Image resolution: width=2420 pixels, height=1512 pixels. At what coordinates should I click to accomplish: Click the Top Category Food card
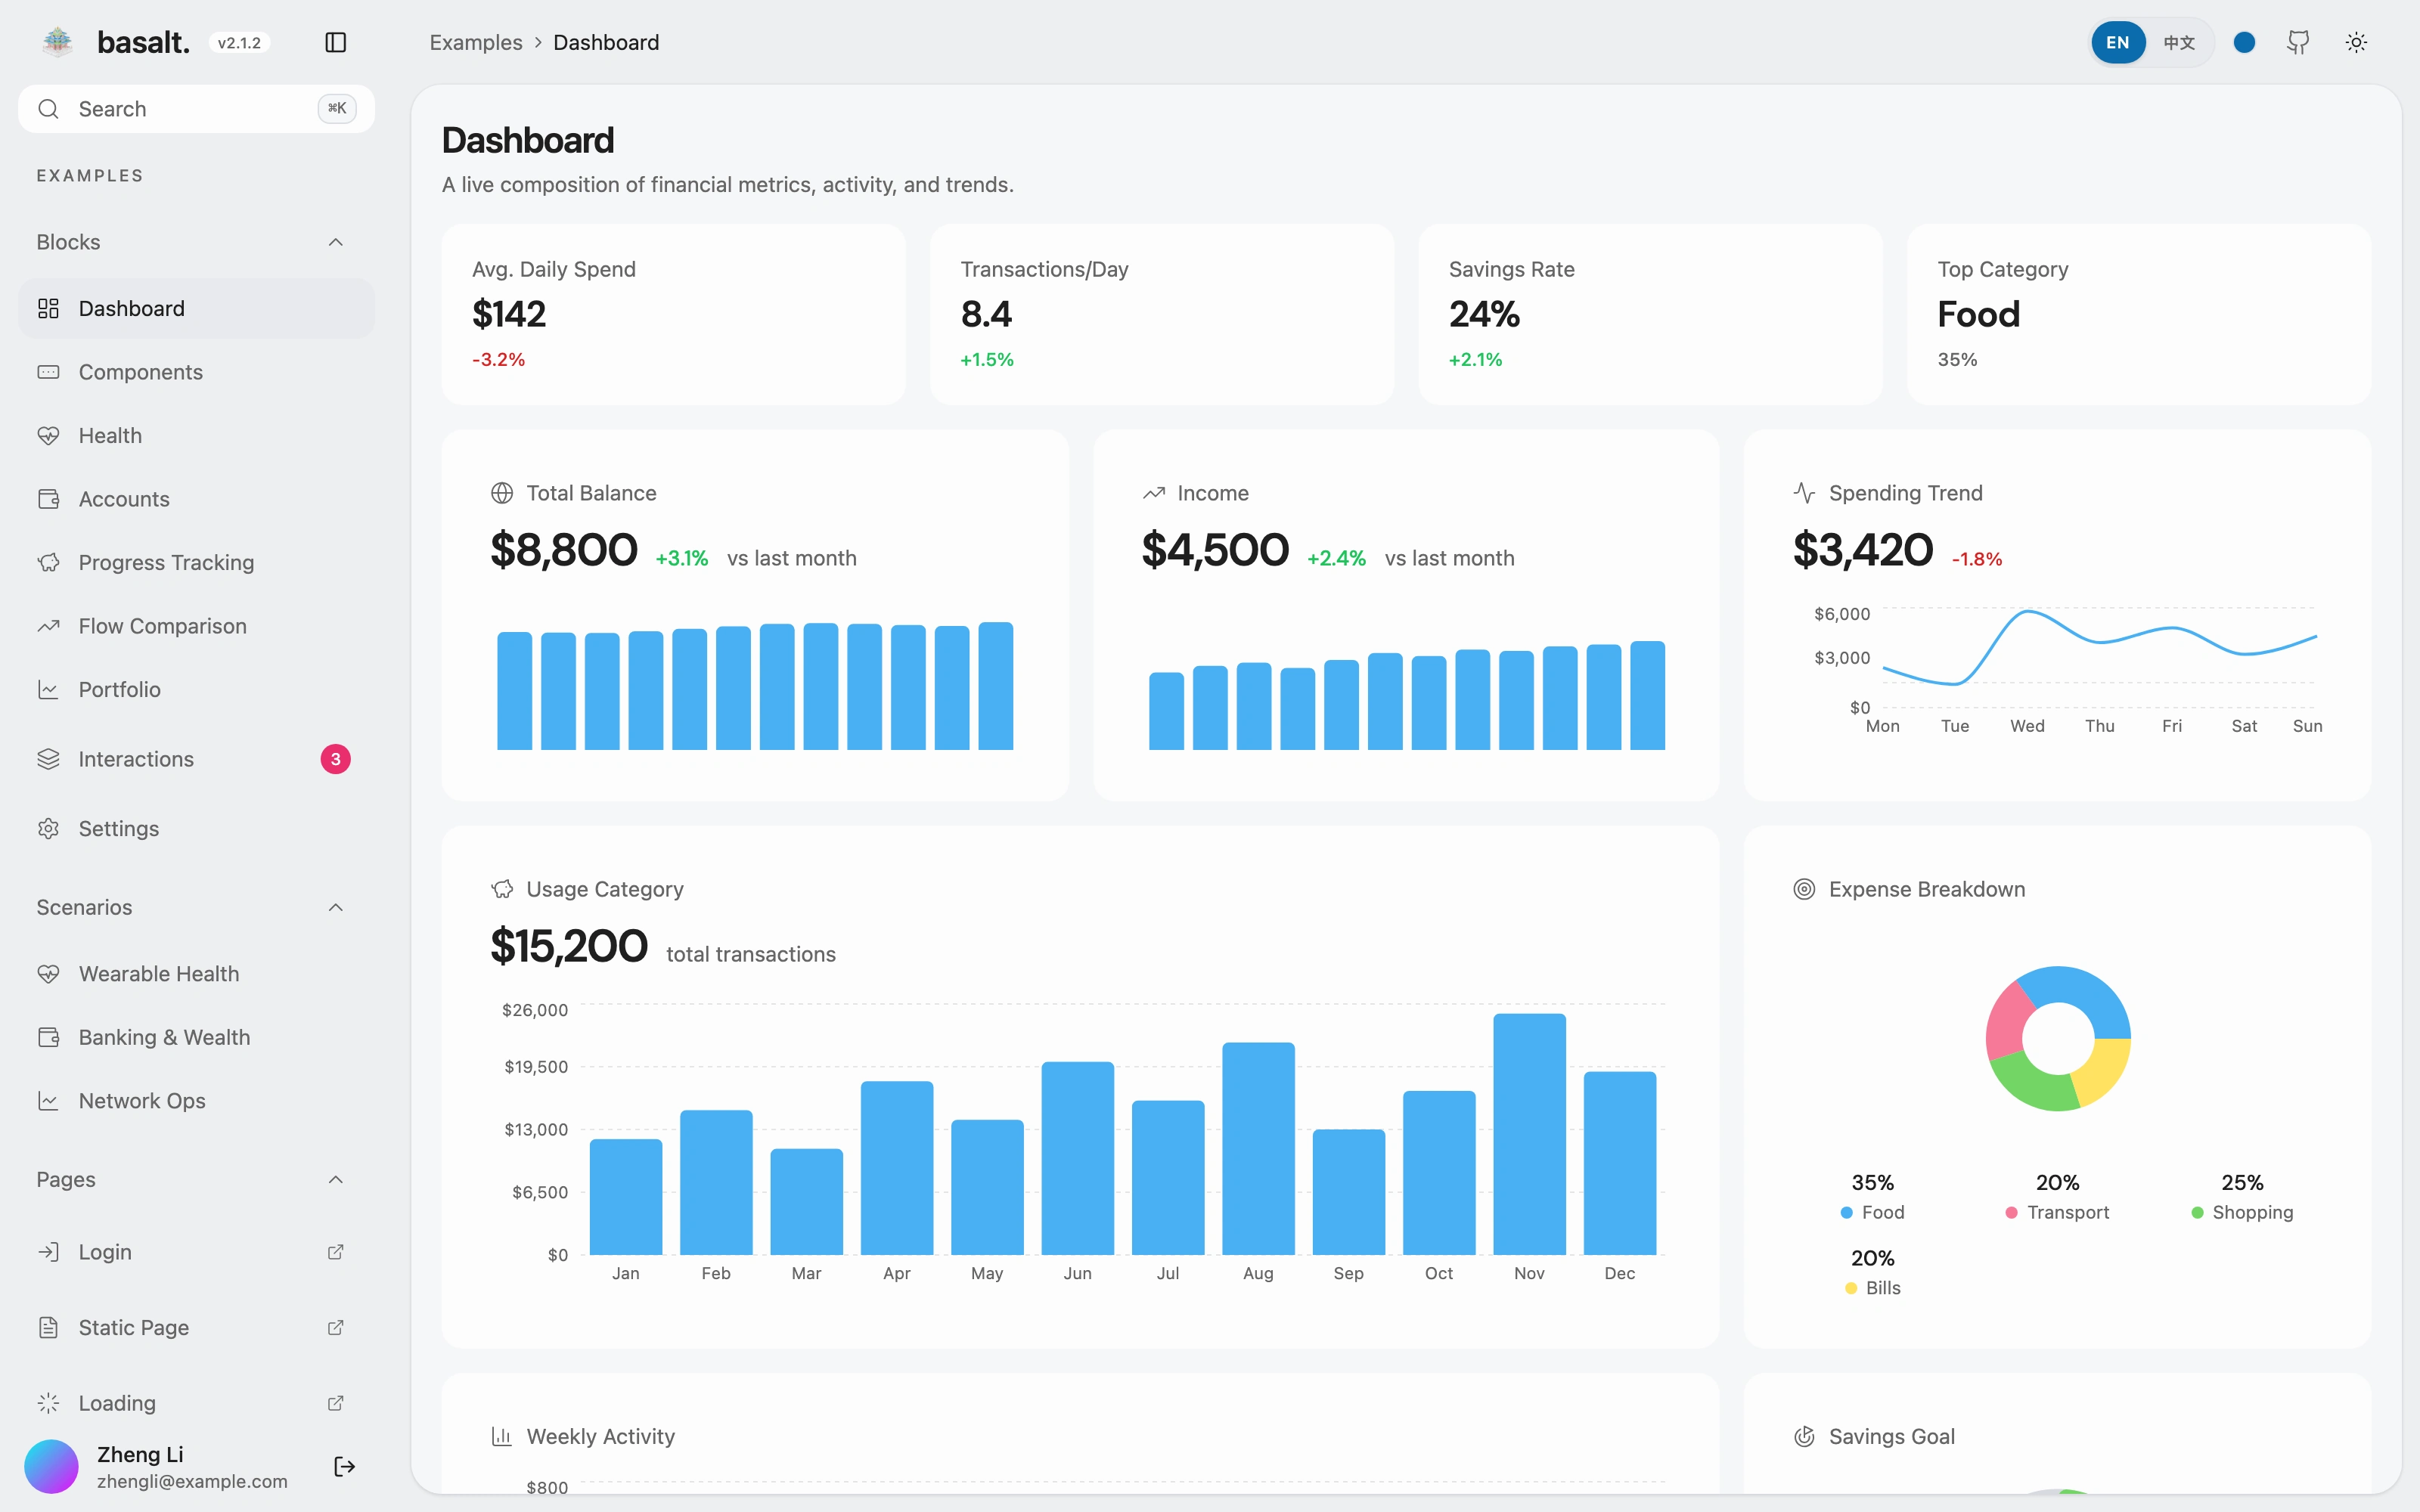click(x=2139, y=314)
